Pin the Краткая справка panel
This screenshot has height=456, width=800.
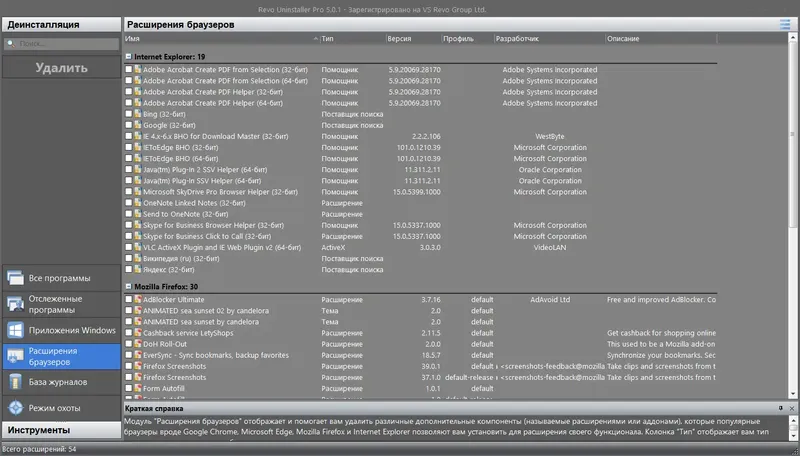point(781,408)
